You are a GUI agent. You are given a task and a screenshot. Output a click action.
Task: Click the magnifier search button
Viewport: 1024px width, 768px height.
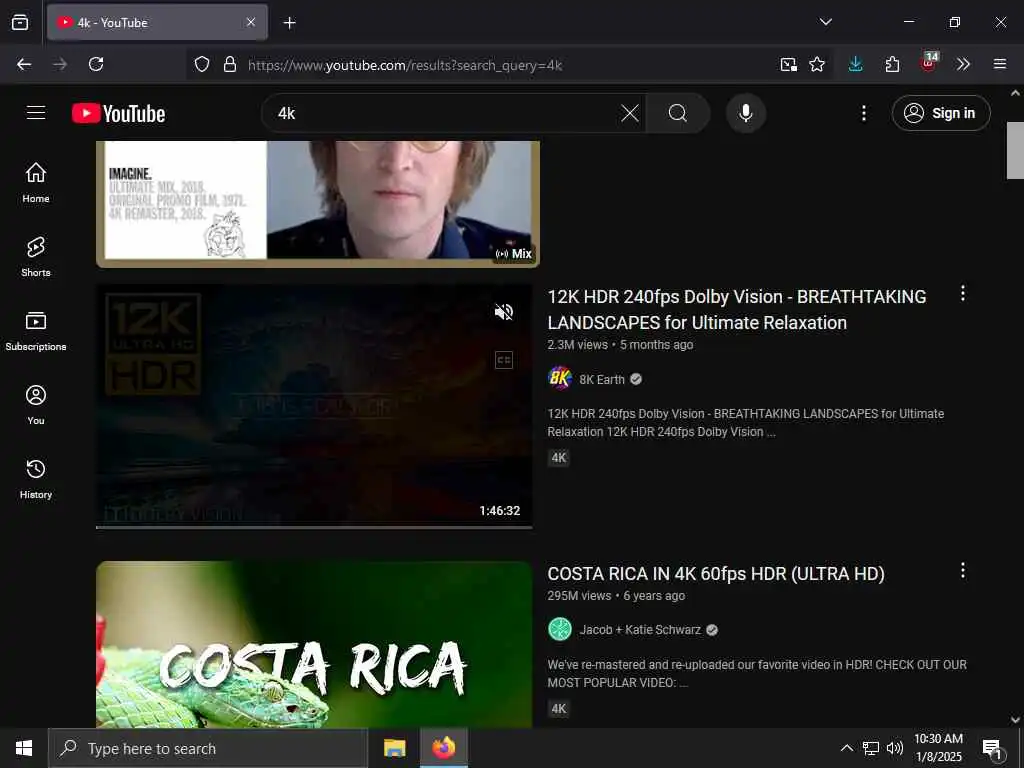pyautogui.click(x=678, y=113)
